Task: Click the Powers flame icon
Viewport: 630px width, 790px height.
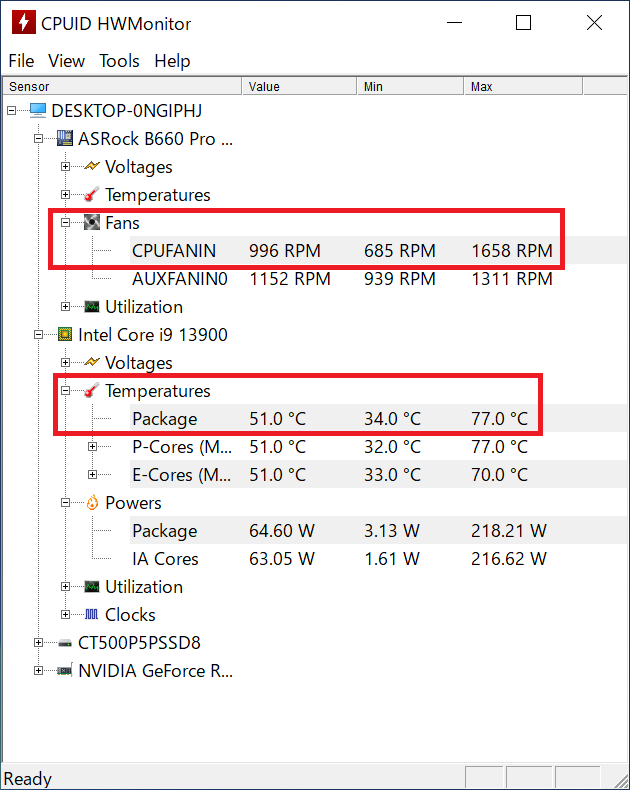Action: tap(92, 502)
